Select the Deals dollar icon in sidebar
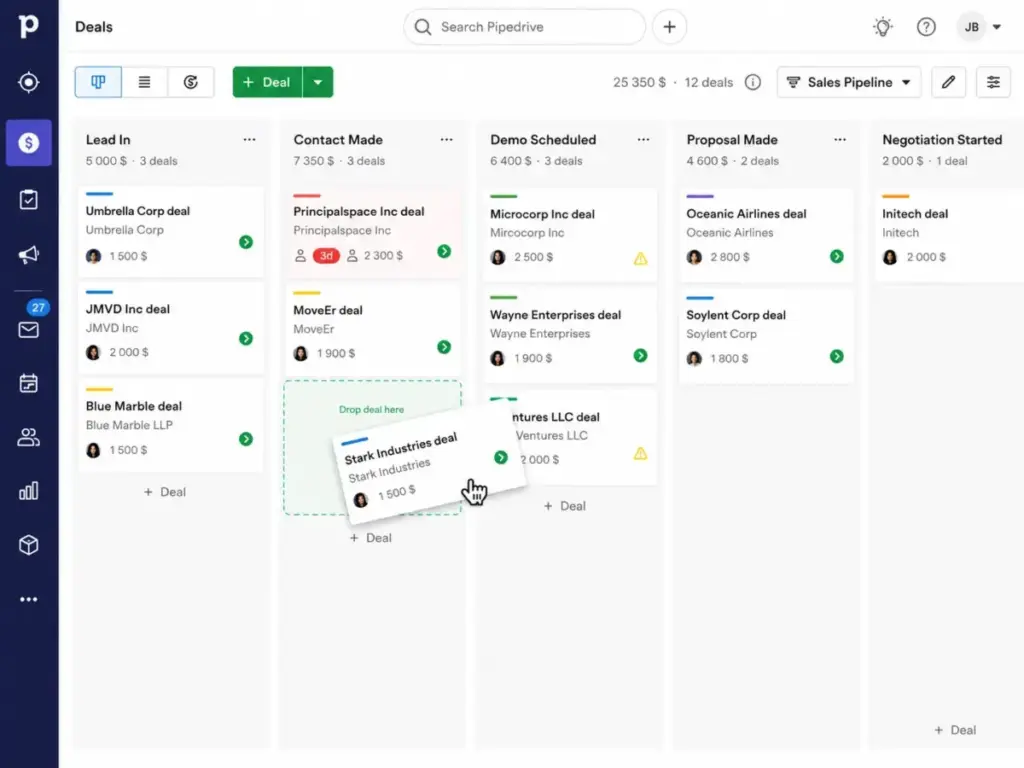This screenshot has height=768, width=1024. click(x=29, y=142)
